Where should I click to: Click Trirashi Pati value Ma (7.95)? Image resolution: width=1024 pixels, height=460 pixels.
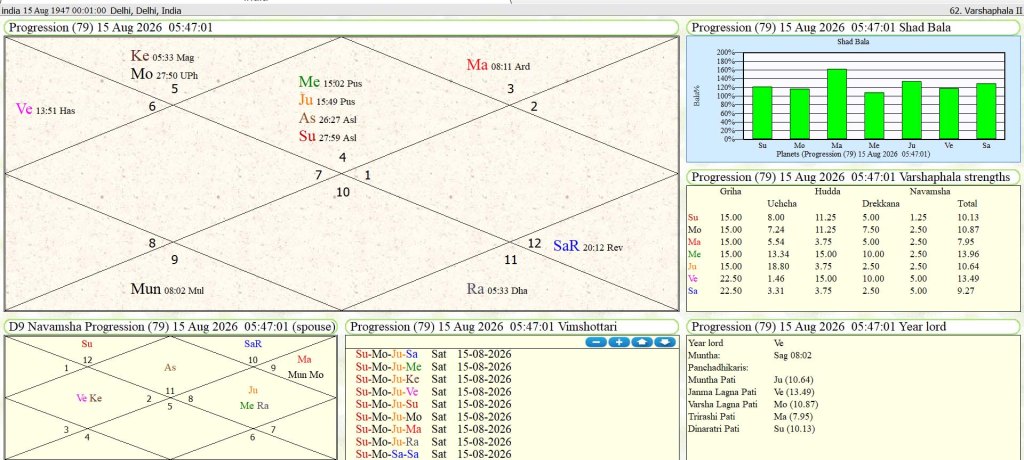(792, 417)
